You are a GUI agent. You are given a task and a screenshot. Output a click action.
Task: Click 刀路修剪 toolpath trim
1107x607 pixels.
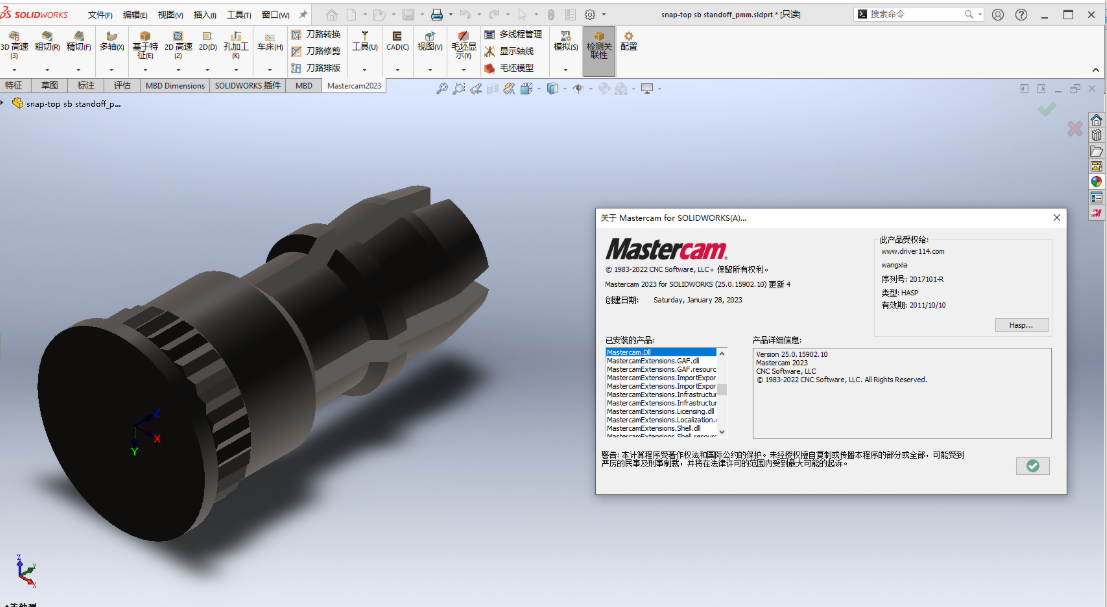click(316, 51)
